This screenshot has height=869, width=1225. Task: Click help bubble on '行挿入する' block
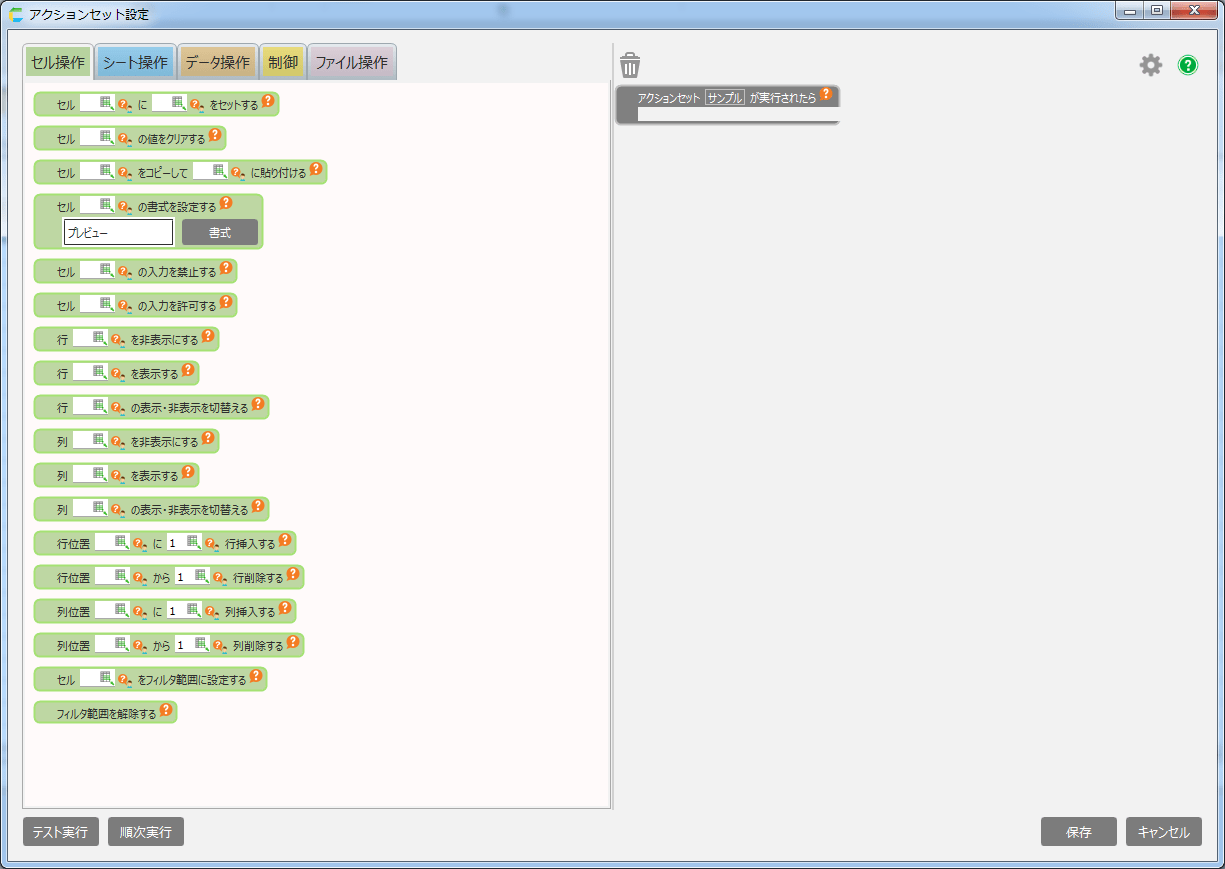click(x=285, y=541)
